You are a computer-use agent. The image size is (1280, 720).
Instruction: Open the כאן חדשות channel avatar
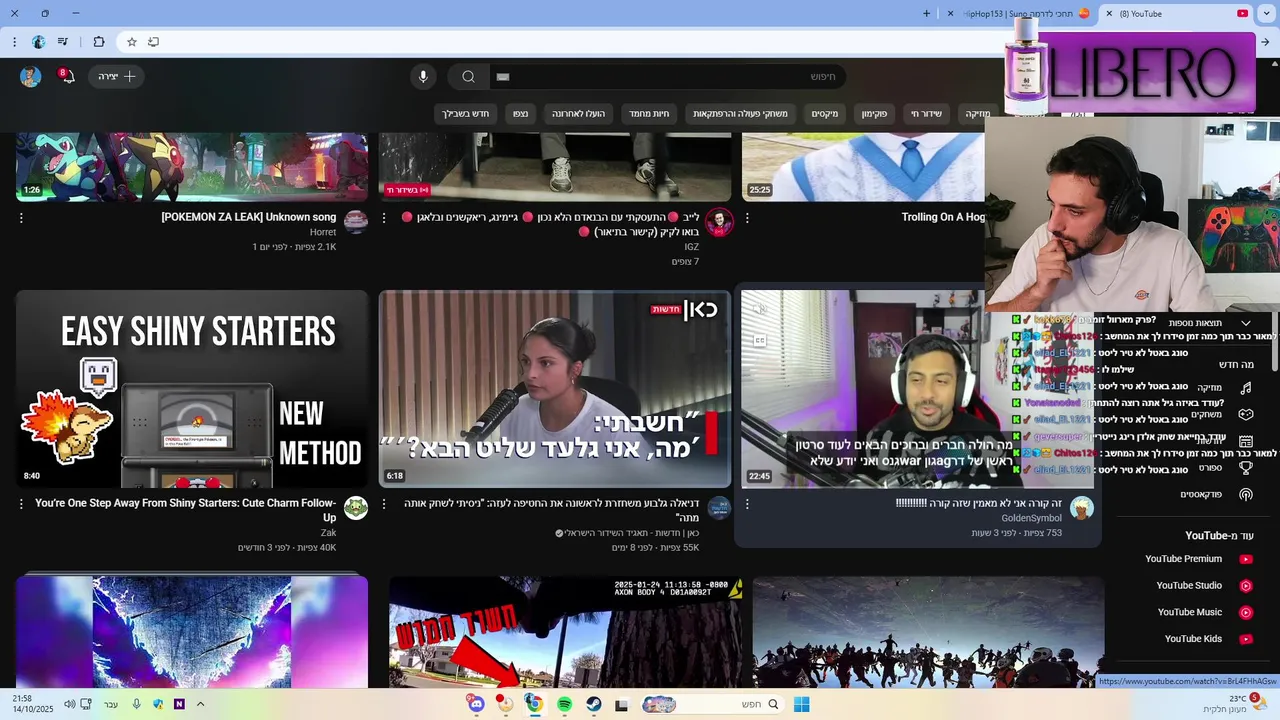719,508
